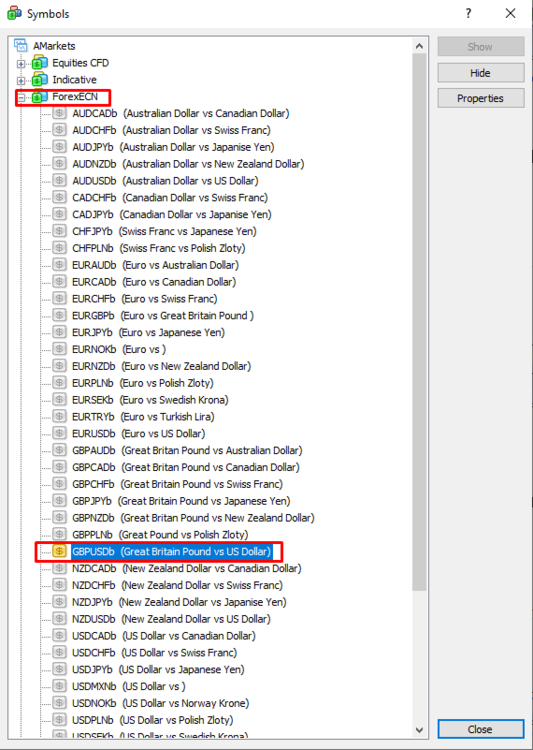The width and height of the screenshot is (533, 750).
Task: Expand the Equities CFD tree node
Action: coord(21,64)
